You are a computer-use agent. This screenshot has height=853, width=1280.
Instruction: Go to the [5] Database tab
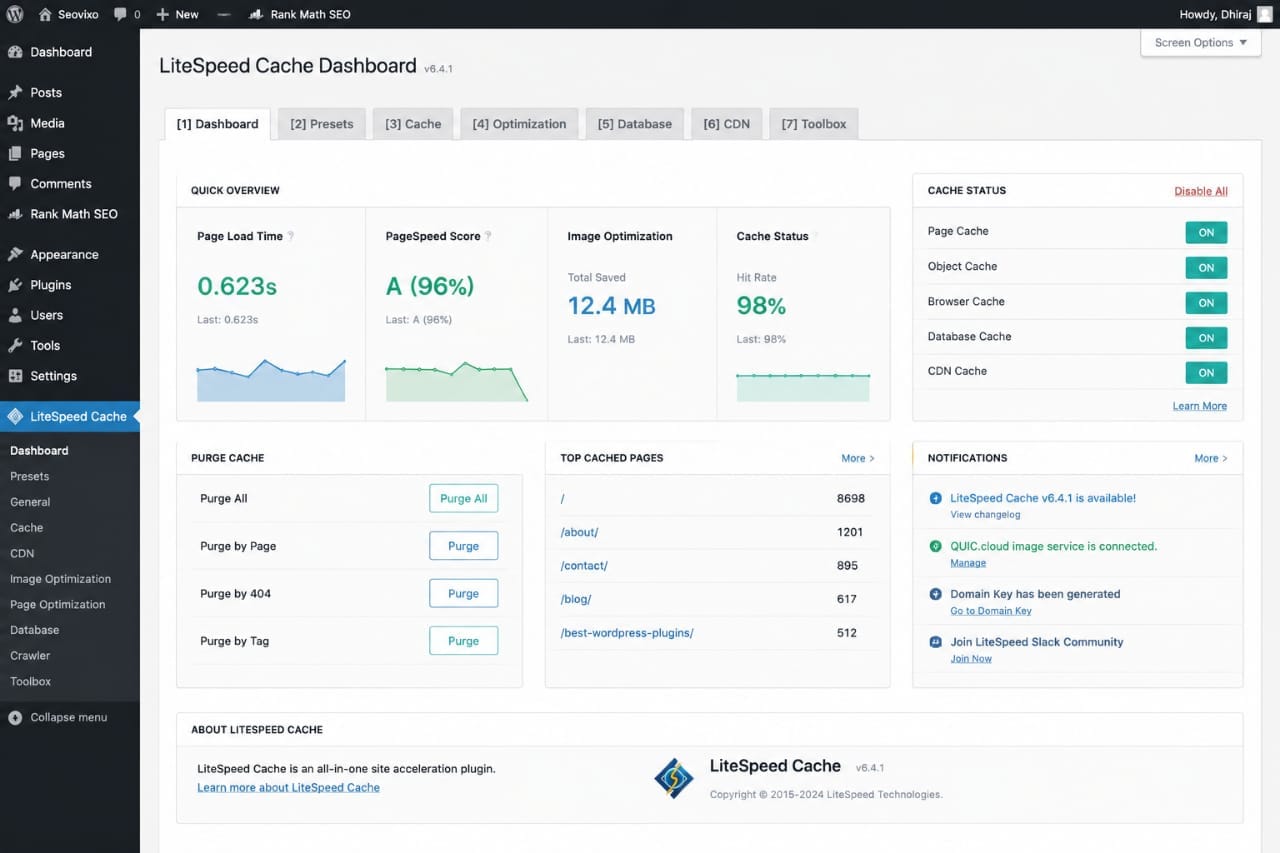pyautogui.click(x=635, y=124)
